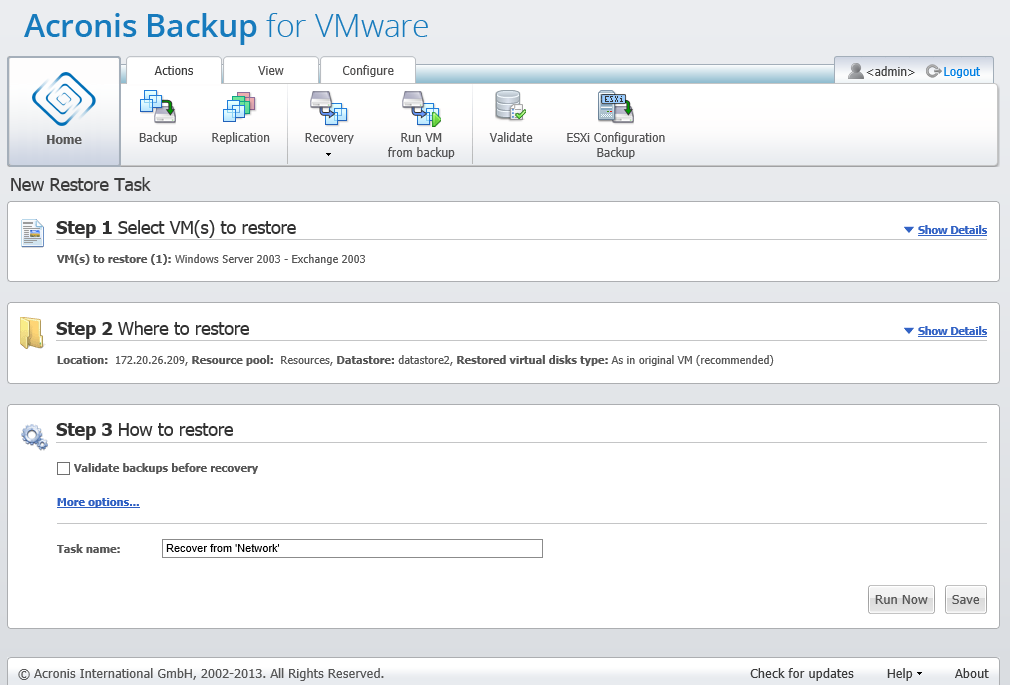Open the Backup action icon

(158, 107)
